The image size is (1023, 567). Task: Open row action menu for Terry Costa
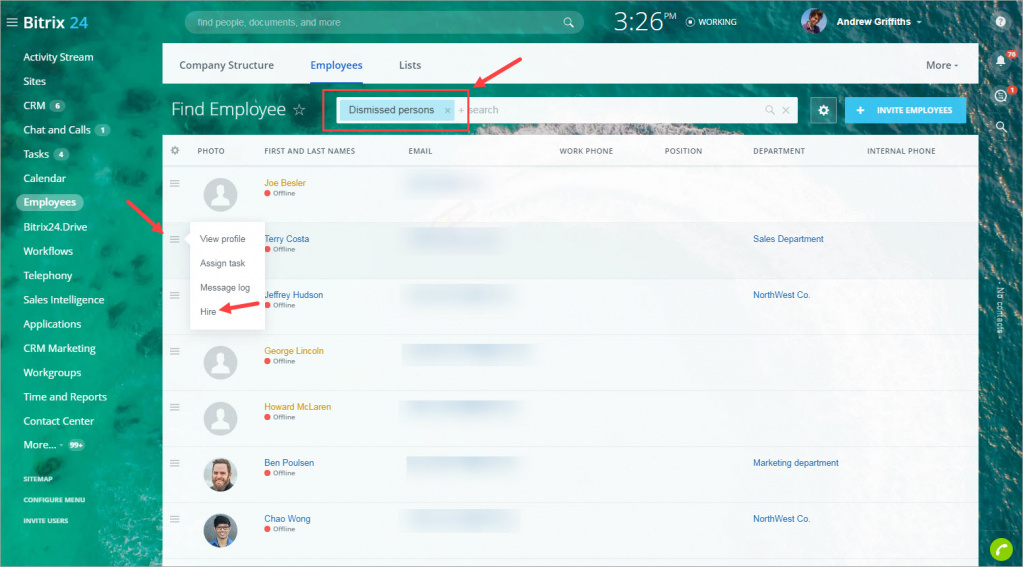pyautogui.click(x=175, y=239)
